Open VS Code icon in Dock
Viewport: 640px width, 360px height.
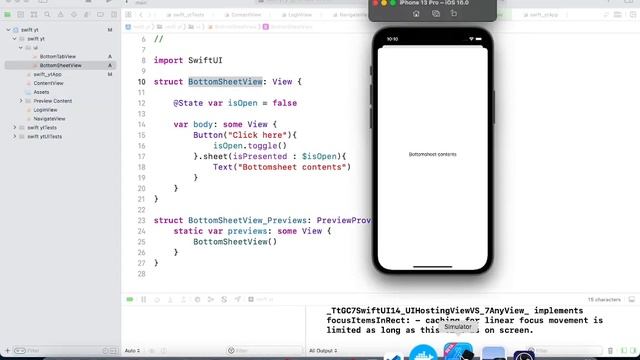[x=393, y=357]
